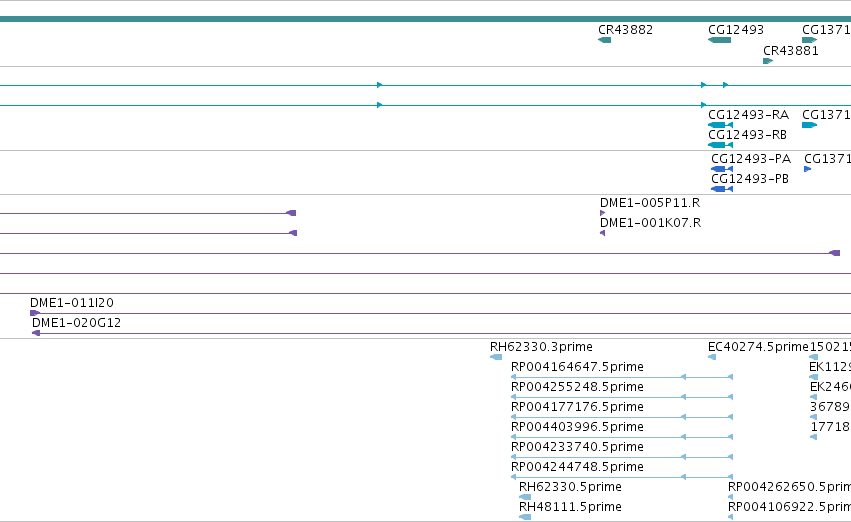Click the RP004255248.5prime label
The height and width of the screenshot is (522, 851).
pyautogui.click(x=577, y=387)
